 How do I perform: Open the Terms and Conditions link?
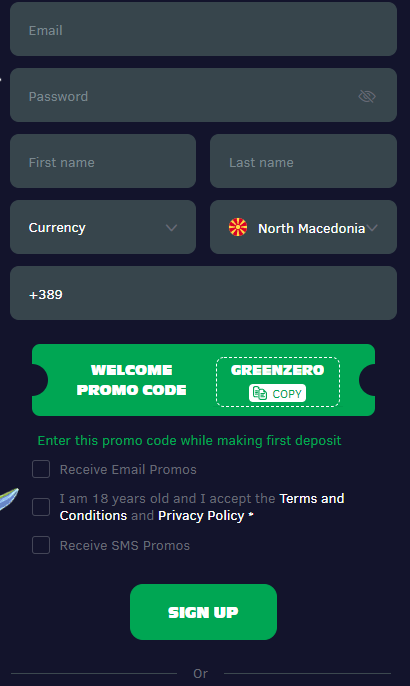(x=202, y=507)
